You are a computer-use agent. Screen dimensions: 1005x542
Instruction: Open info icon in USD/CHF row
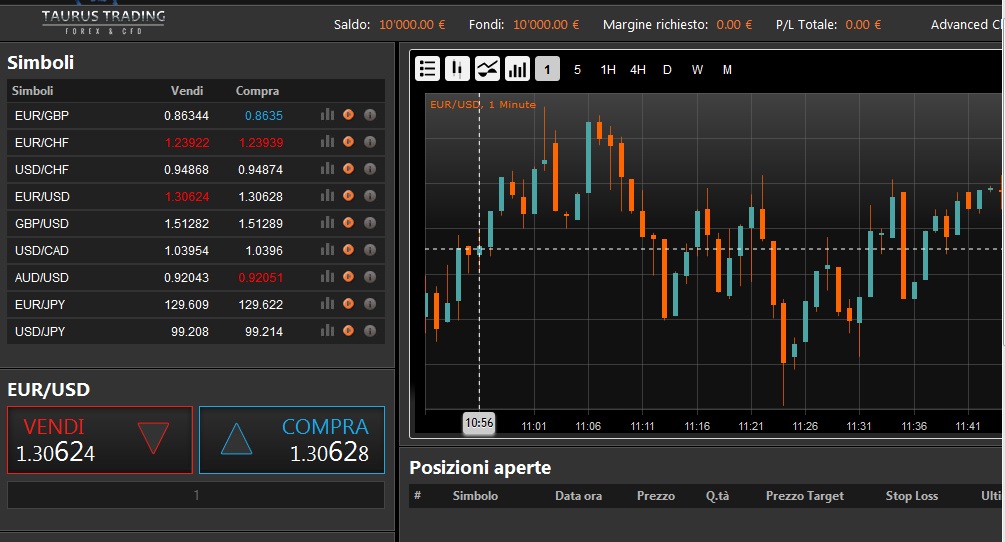point(370,168)
